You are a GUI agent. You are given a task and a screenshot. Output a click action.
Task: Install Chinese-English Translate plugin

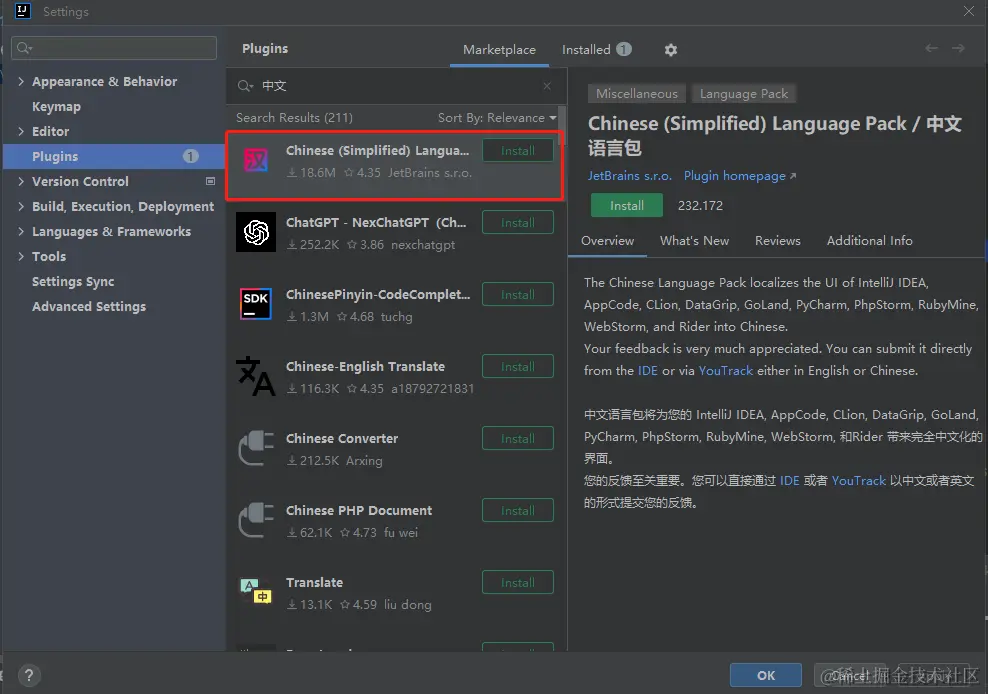[518, 366]
